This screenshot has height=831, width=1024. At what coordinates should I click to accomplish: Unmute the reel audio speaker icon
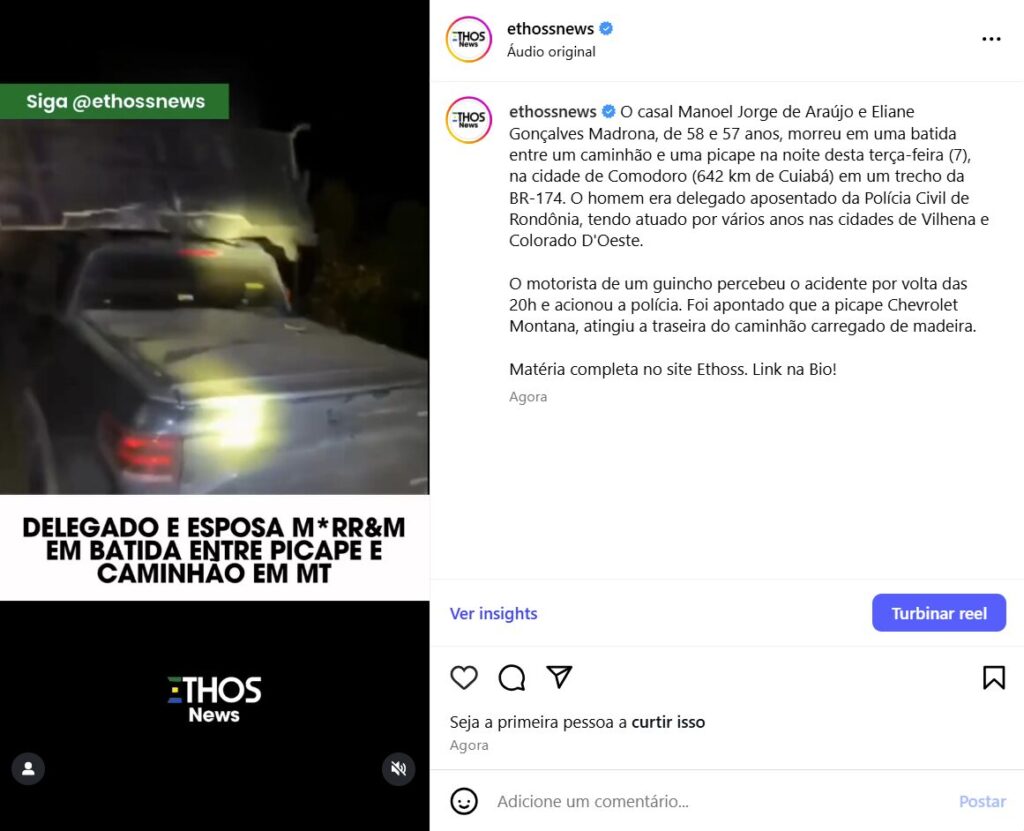pyautogui.click(x=398, y=769)
